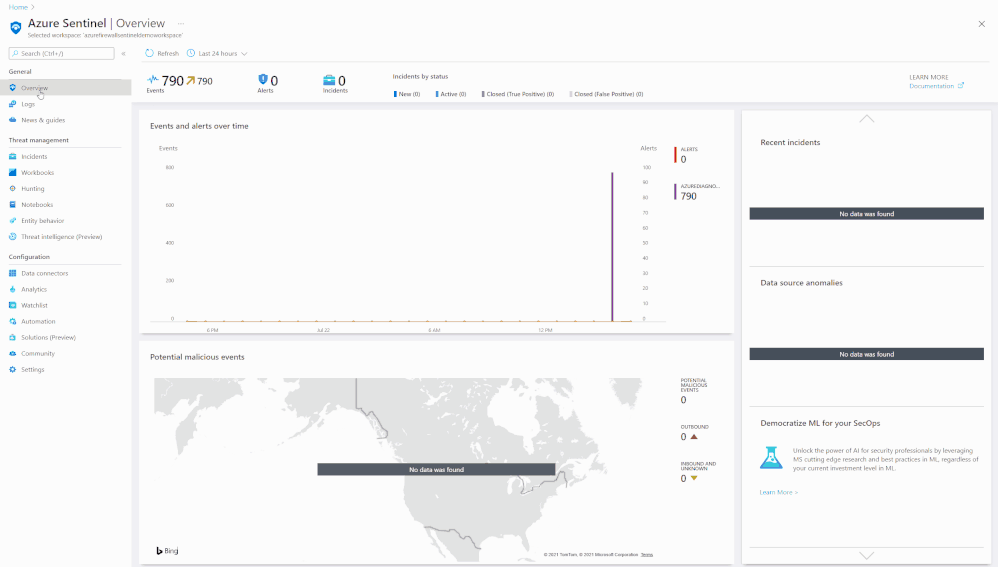This screenshot has height=567, width=998.
Task: Click Inbound and Unknown 0 indicator
Action: pyautogui.click(x=698, y=472)
